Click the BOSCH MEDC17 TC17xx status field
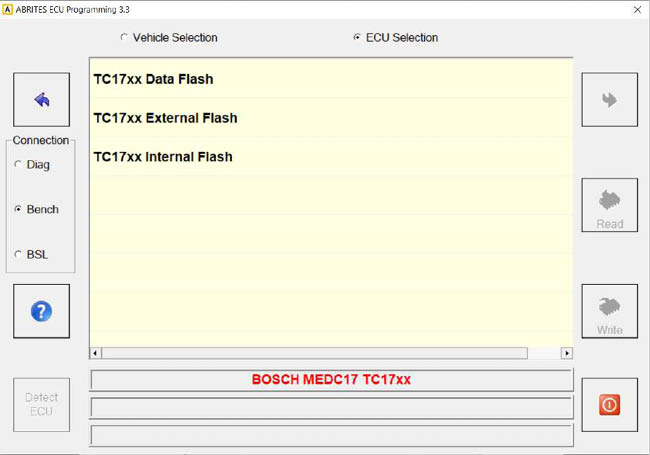 pyautogui.click(x=331, y=380)
